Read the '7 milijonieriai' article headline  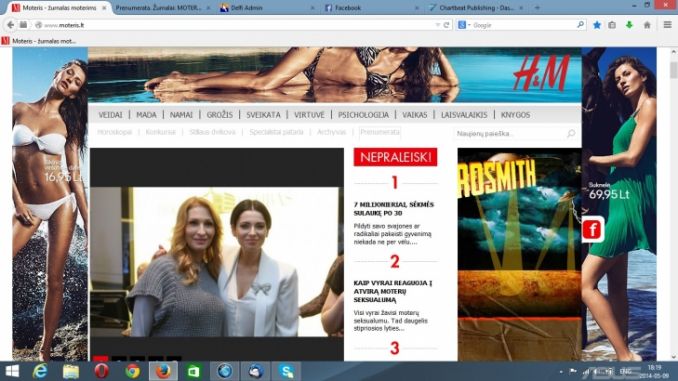point(393,208)
